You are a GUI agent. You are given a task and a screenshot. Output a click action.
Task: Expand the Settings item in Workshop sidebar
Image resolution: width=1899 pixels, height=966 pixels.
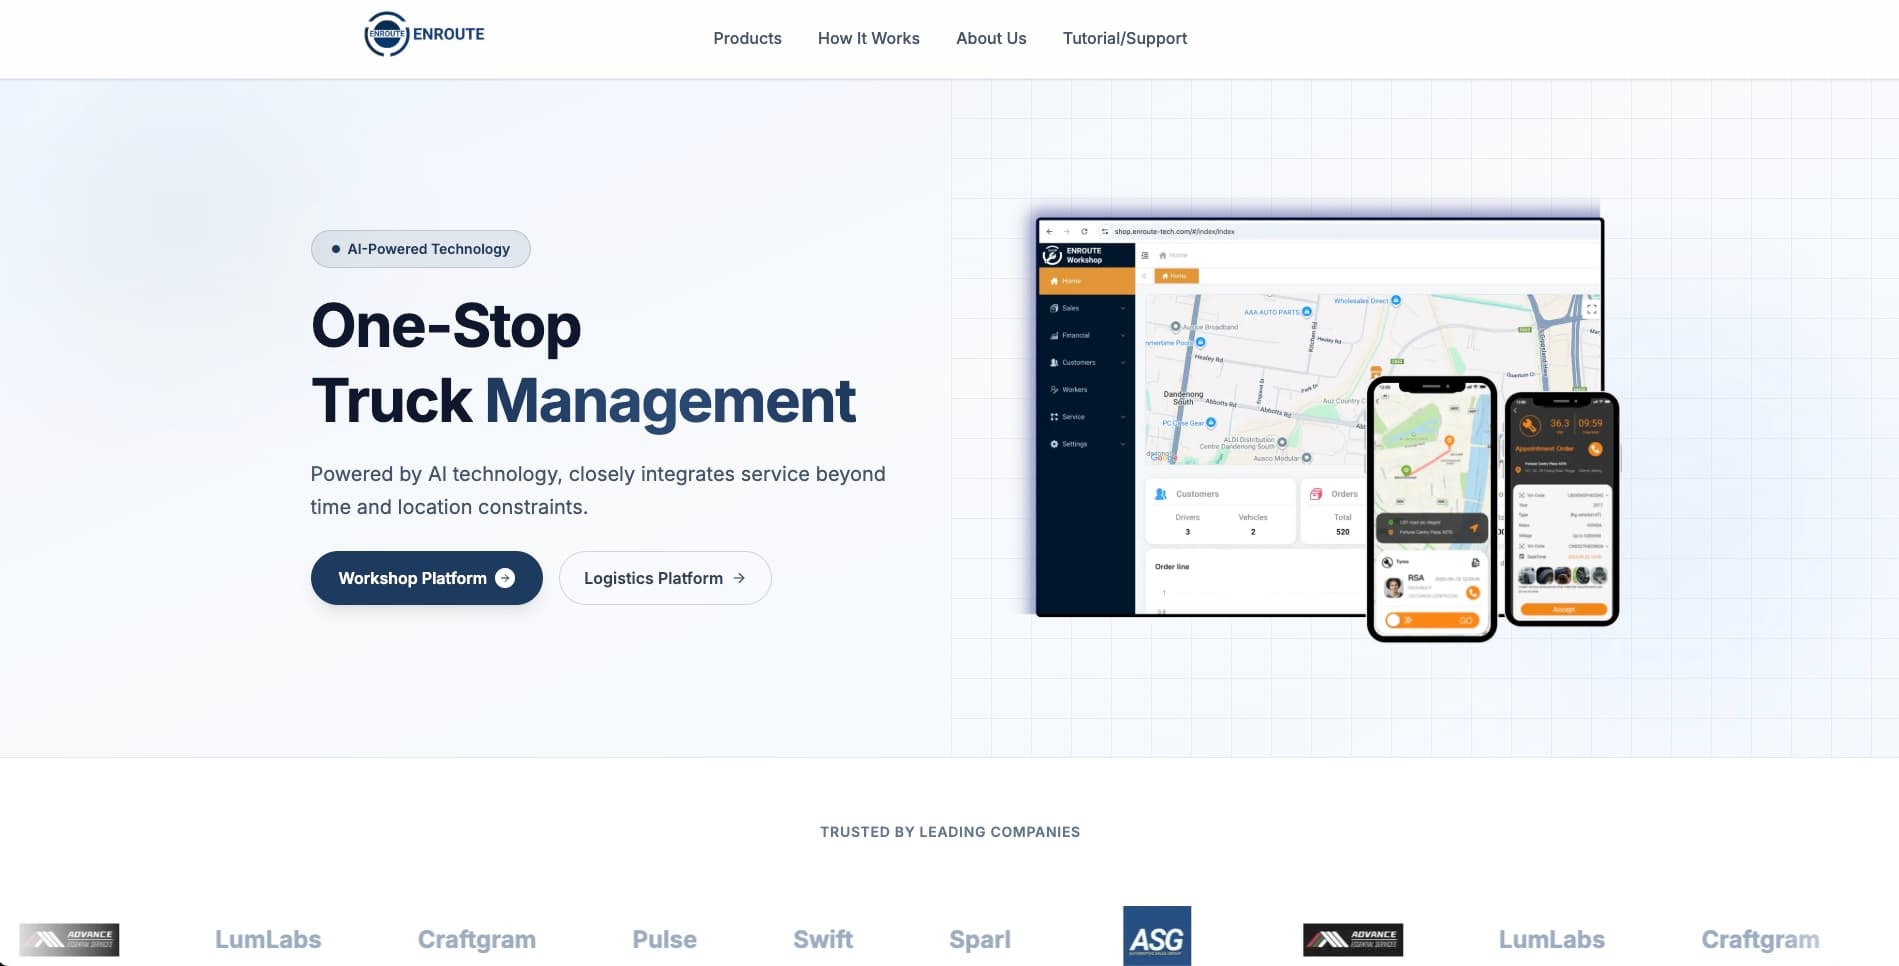[x=1086, y=444]
